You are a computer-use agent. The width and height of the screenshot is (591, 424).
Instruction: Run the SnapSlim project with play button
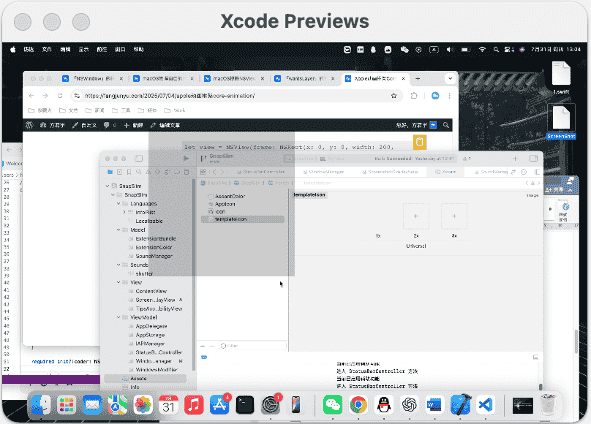point(186,159)
